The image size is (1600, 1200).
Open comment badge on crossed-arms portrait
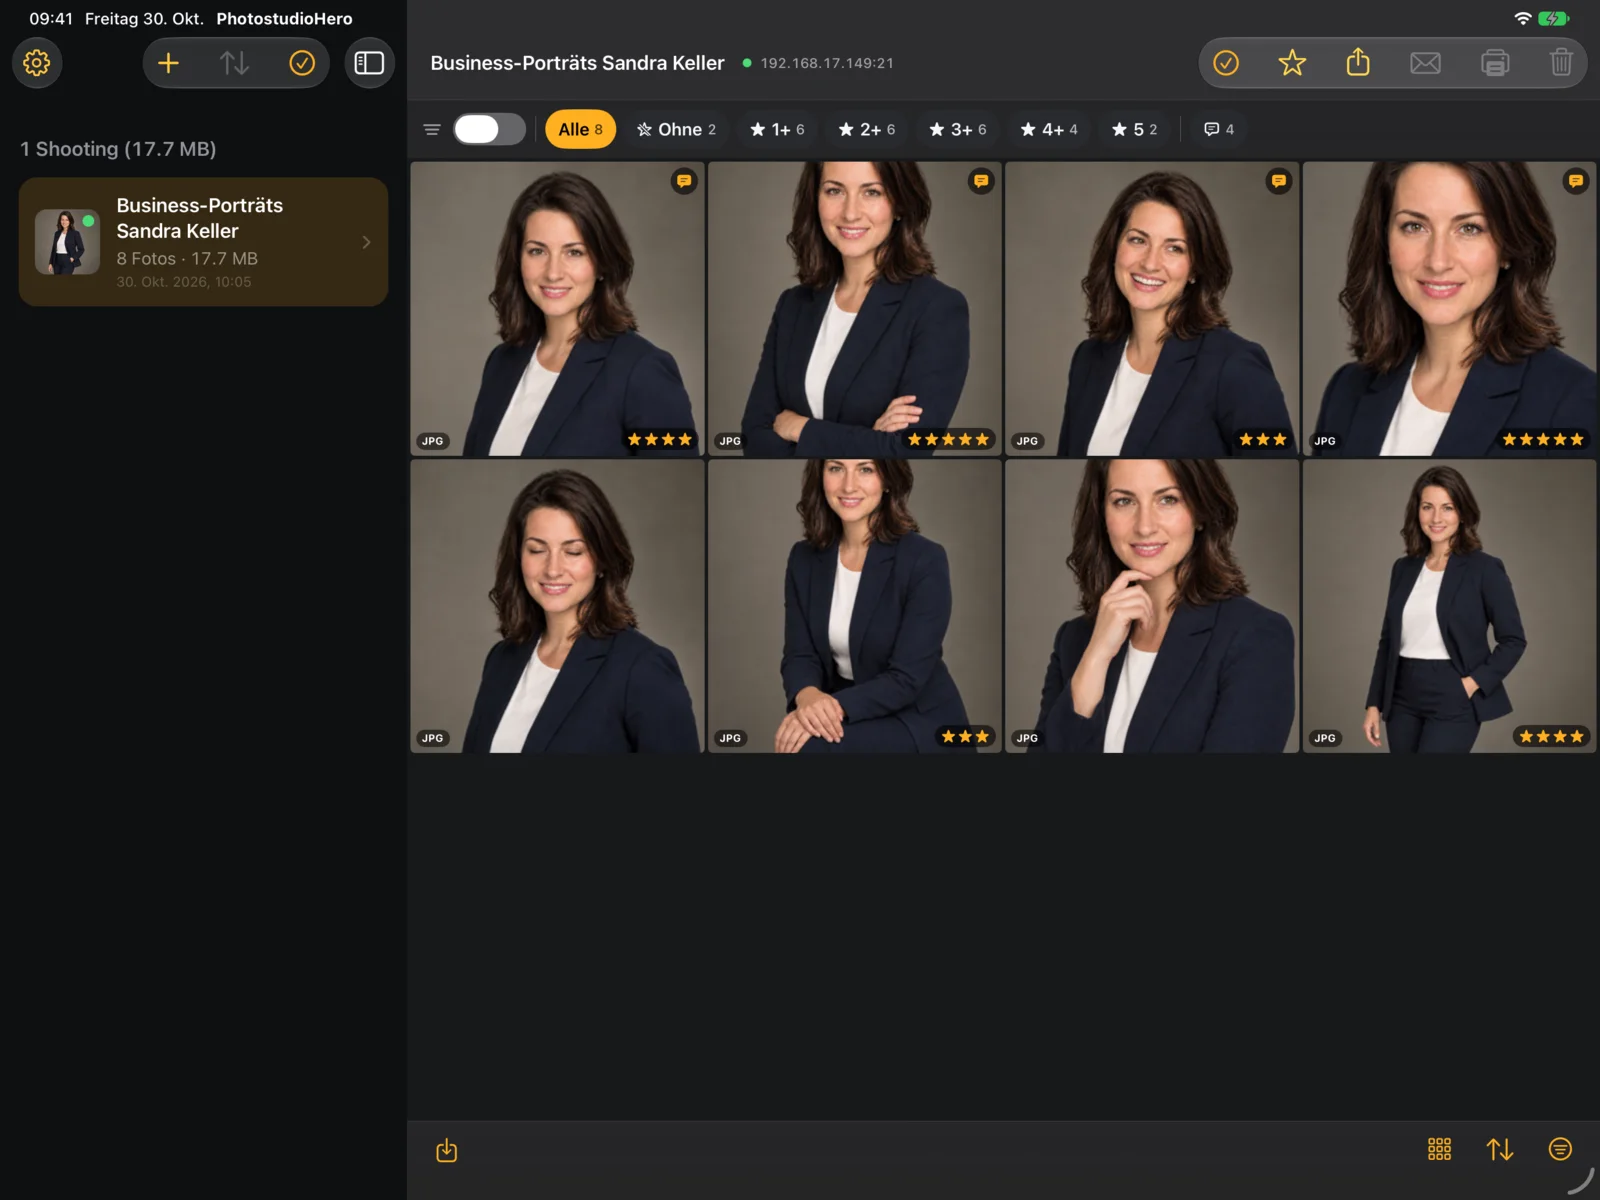[x=981, y=181]
